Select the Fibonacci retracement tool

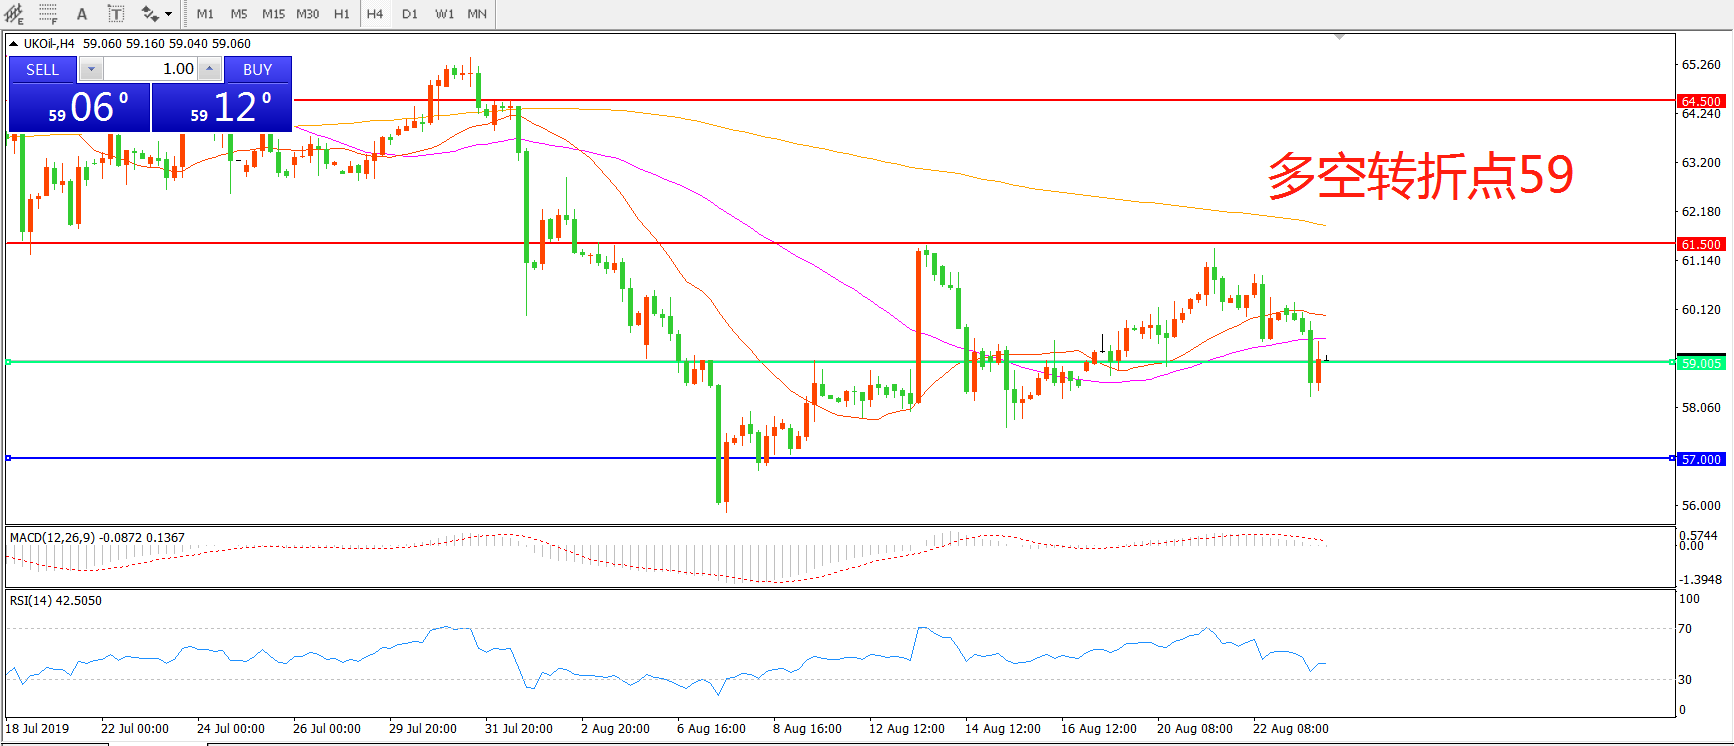pos(48,14)
